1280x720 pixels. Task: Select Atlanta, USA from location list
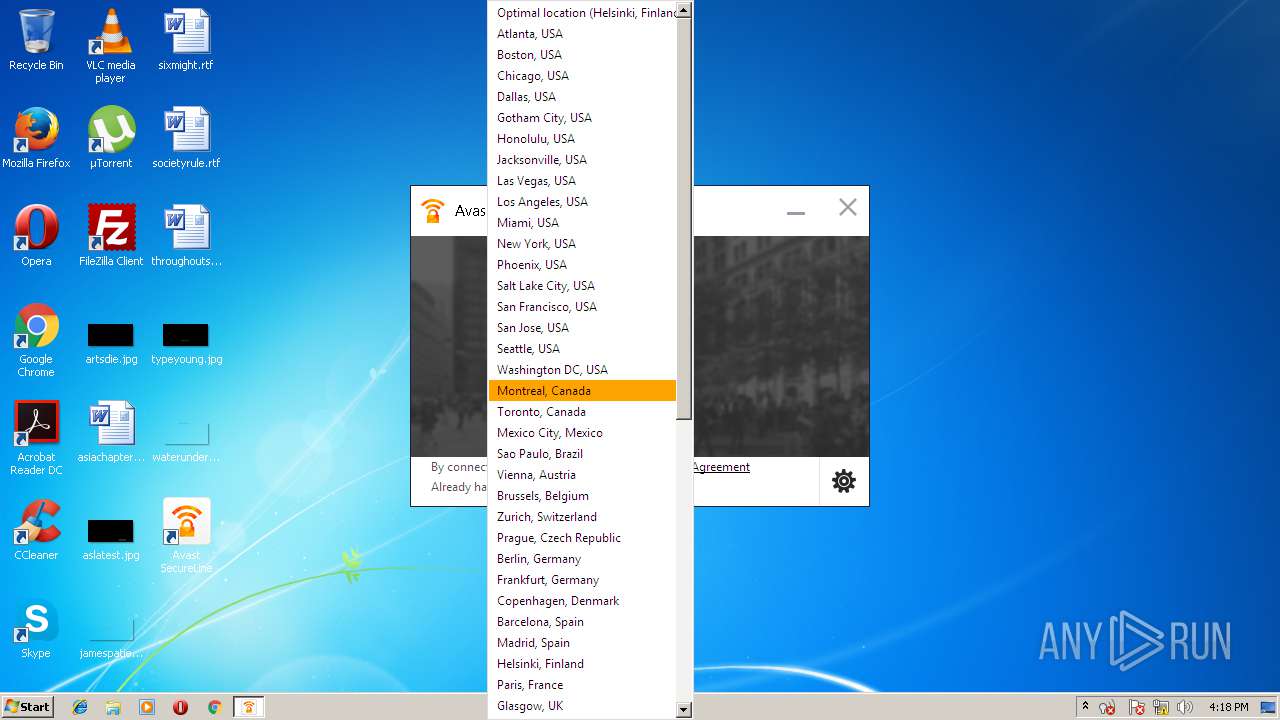tap(583, 34)
